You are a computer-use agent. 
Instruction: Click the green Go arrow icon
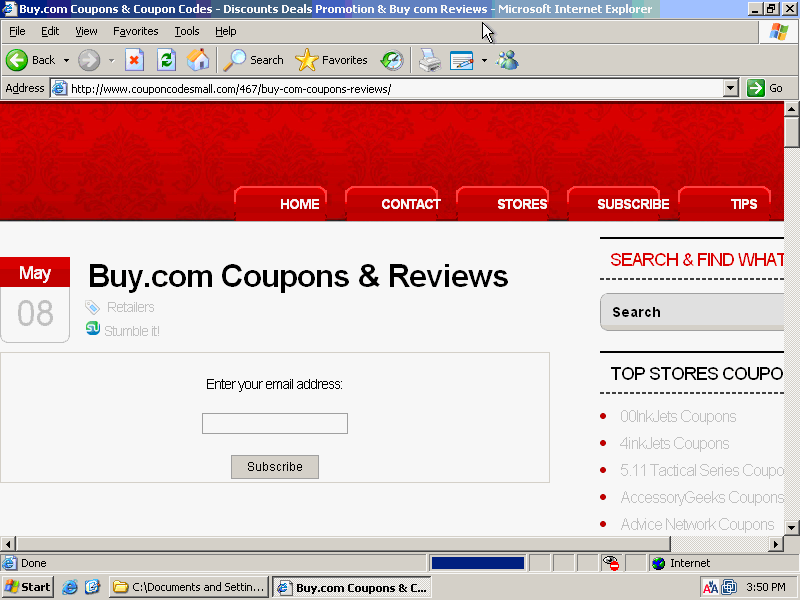756,88
